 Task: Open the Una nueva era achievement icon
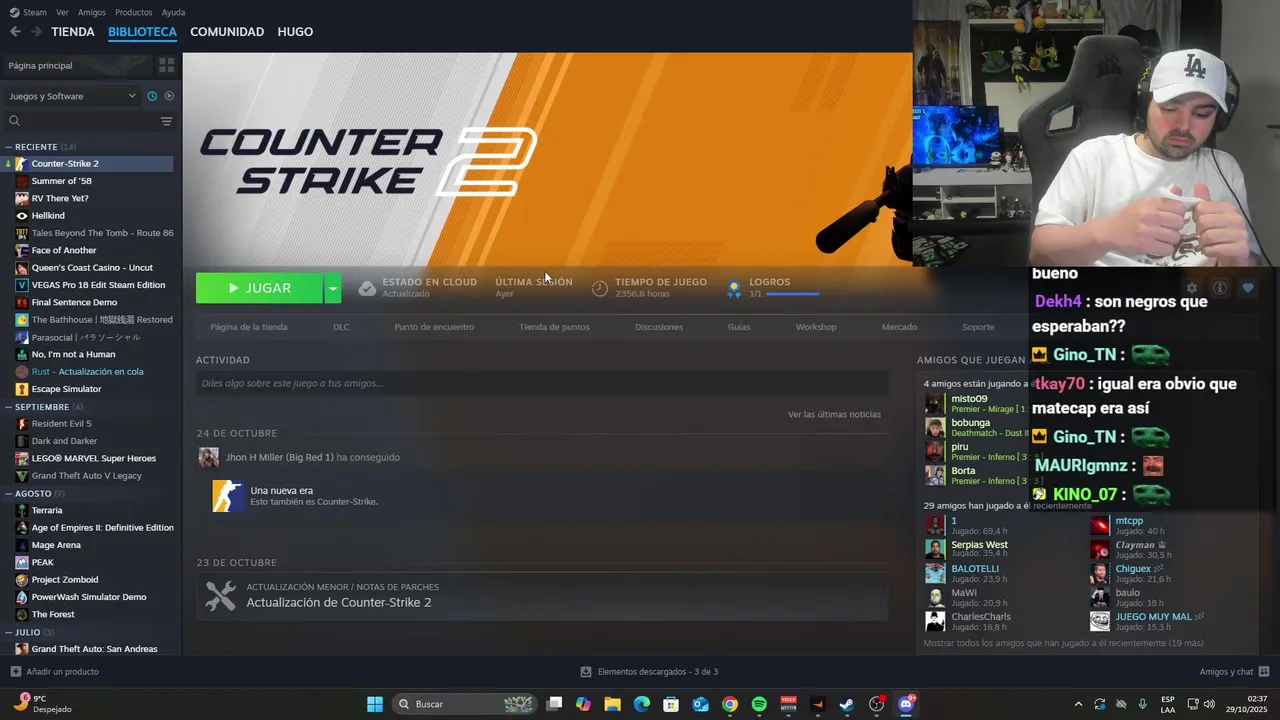coord(228,496)
